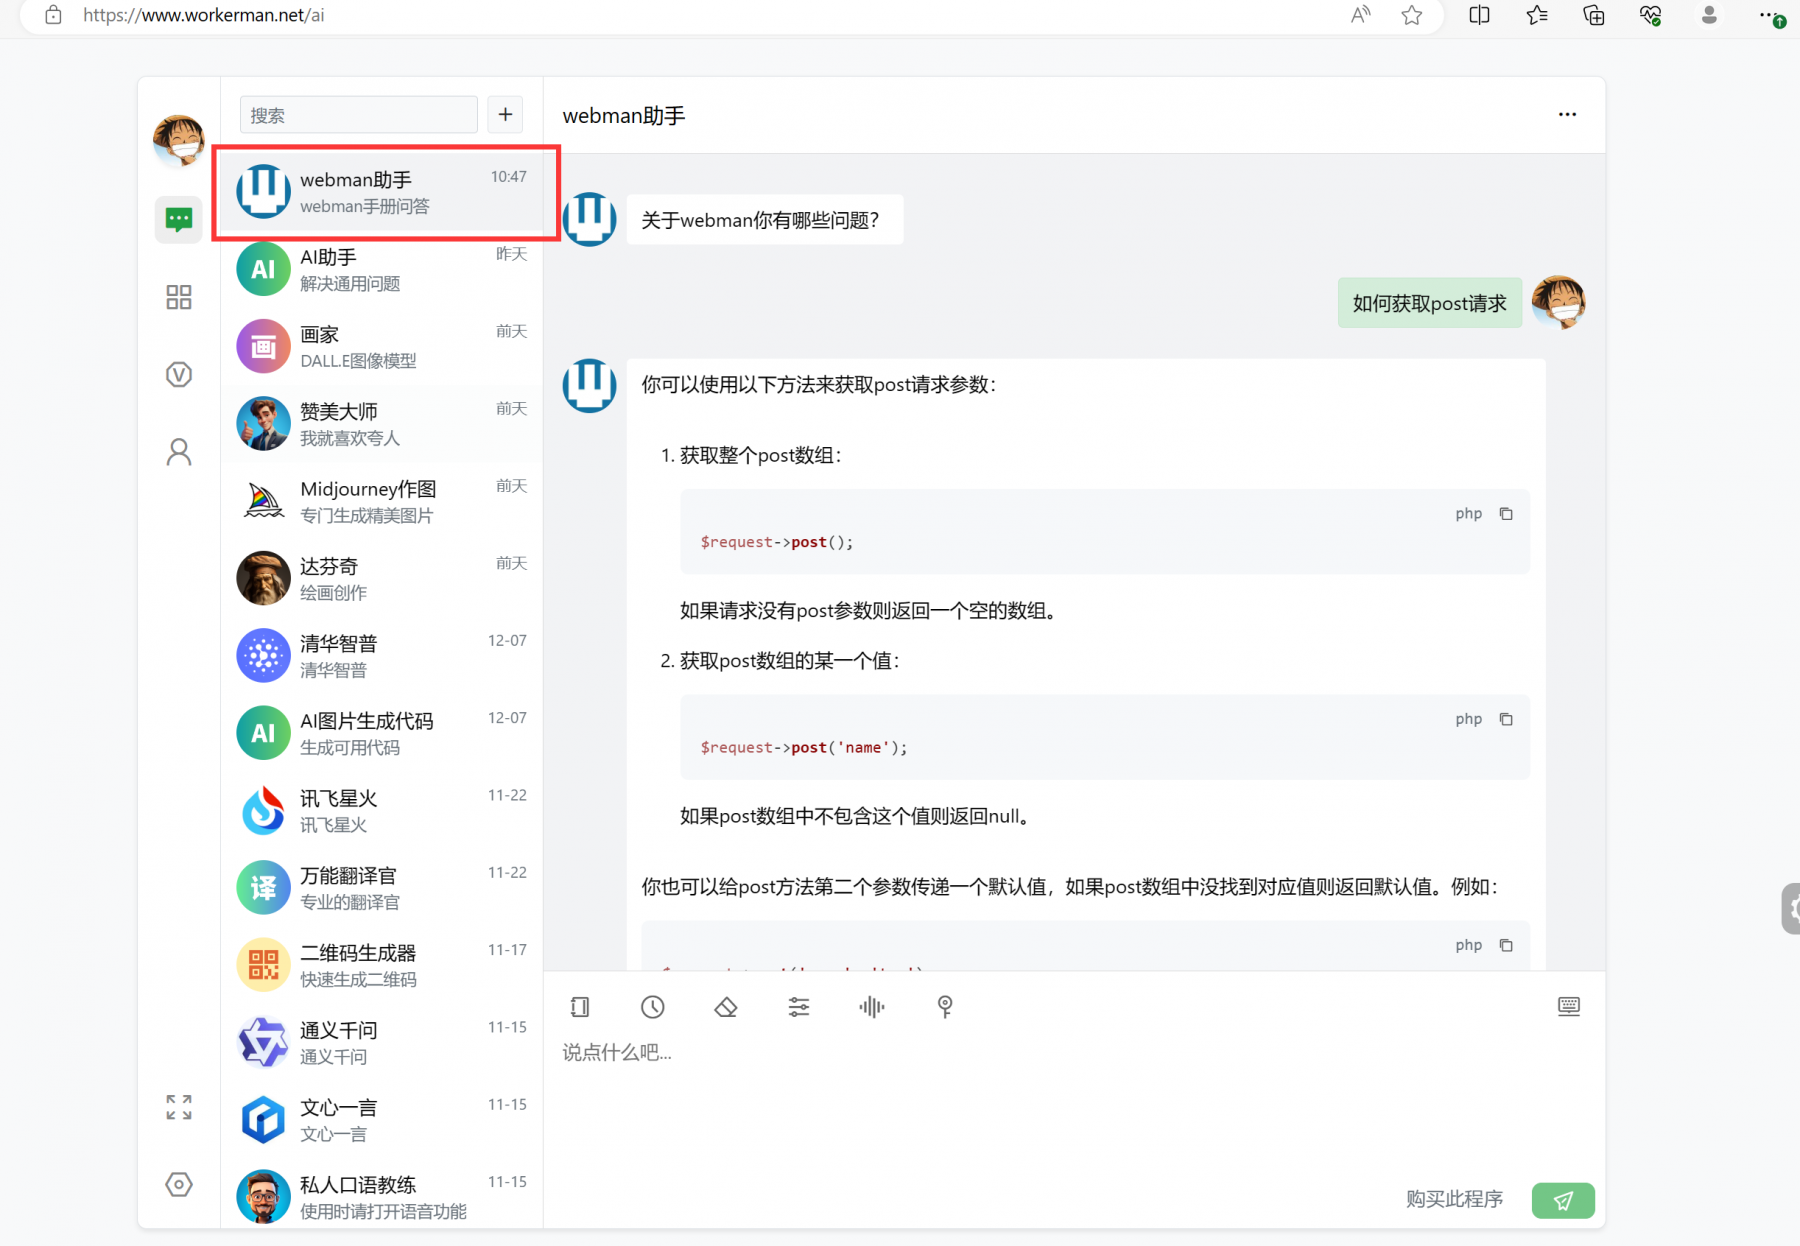Toggle browser split screen icon
The width and height of the screenshot is (1800, 1246).
click(x=1479, y=15)
